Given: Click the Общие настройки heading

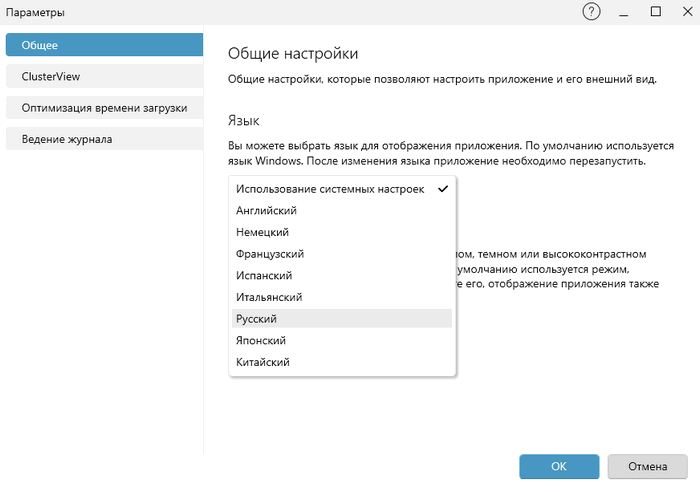Looking at the screenshot, I should pos(293,53).
